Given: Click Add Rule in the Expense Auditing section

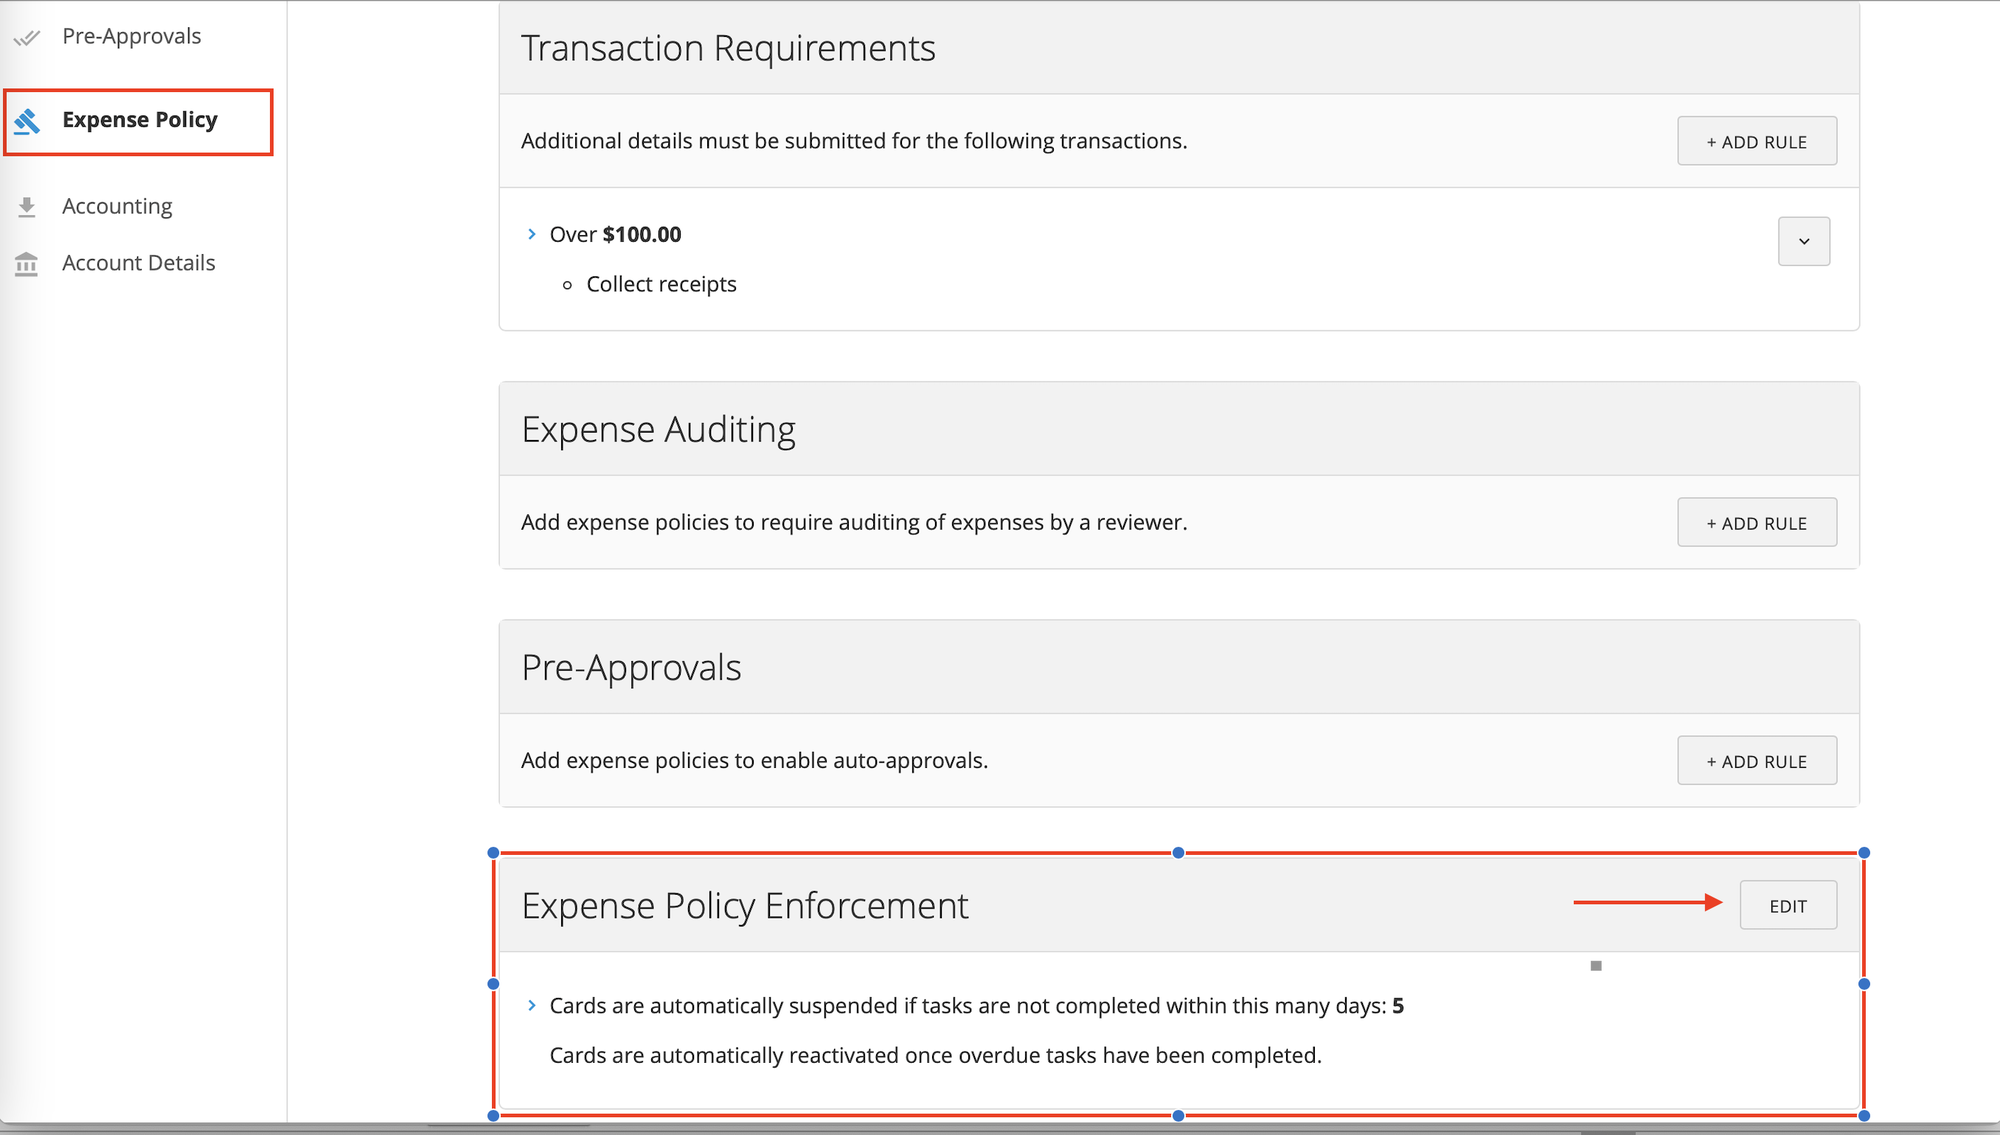Looking at the screenshot, I should click(1756, 522).
